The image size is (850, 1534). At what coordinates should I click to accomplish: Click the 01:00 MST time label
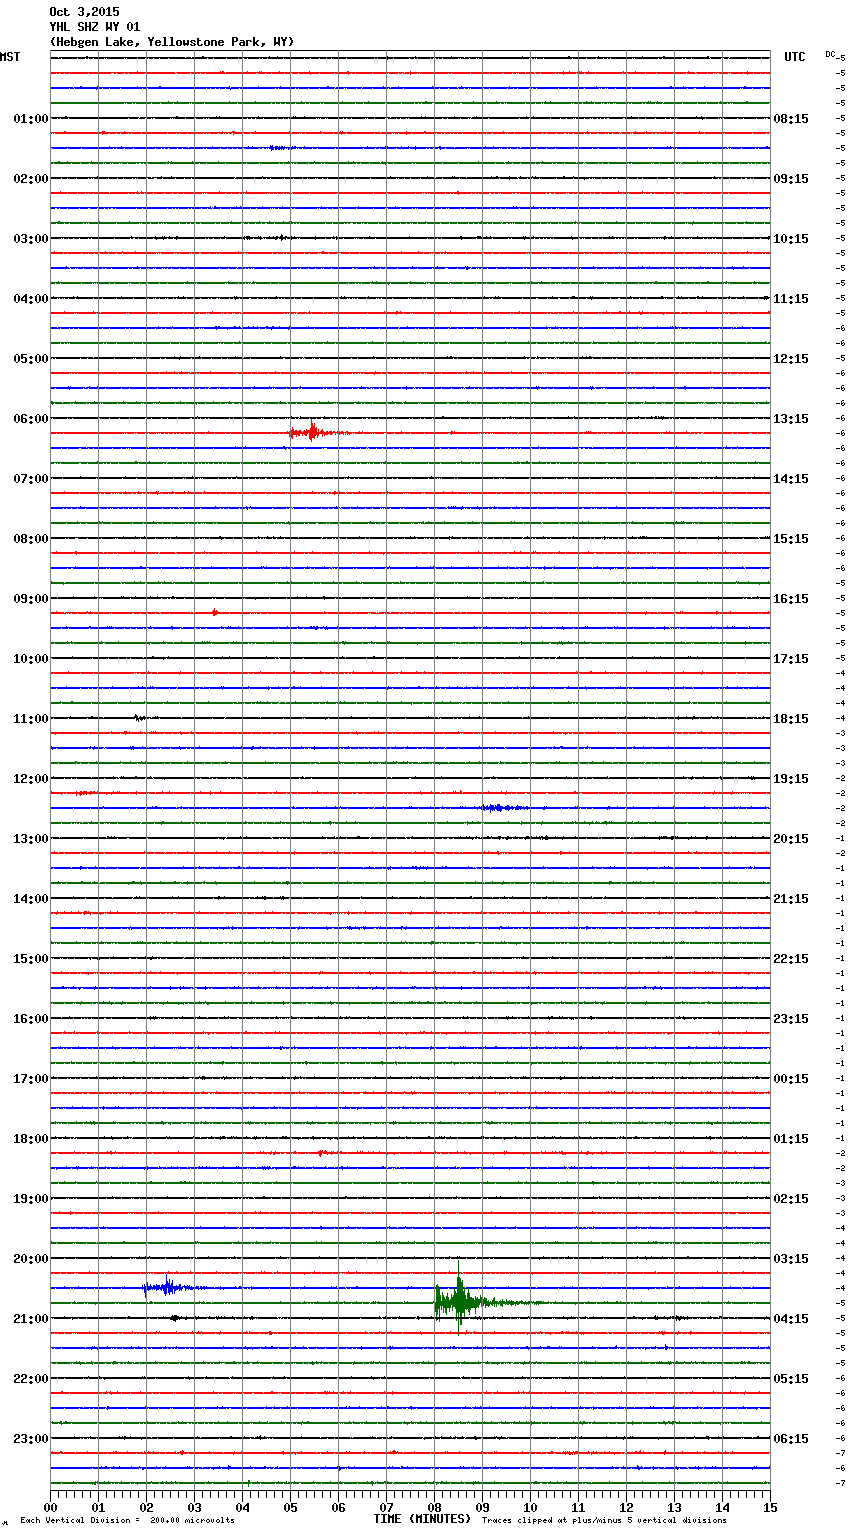[31, 119]
